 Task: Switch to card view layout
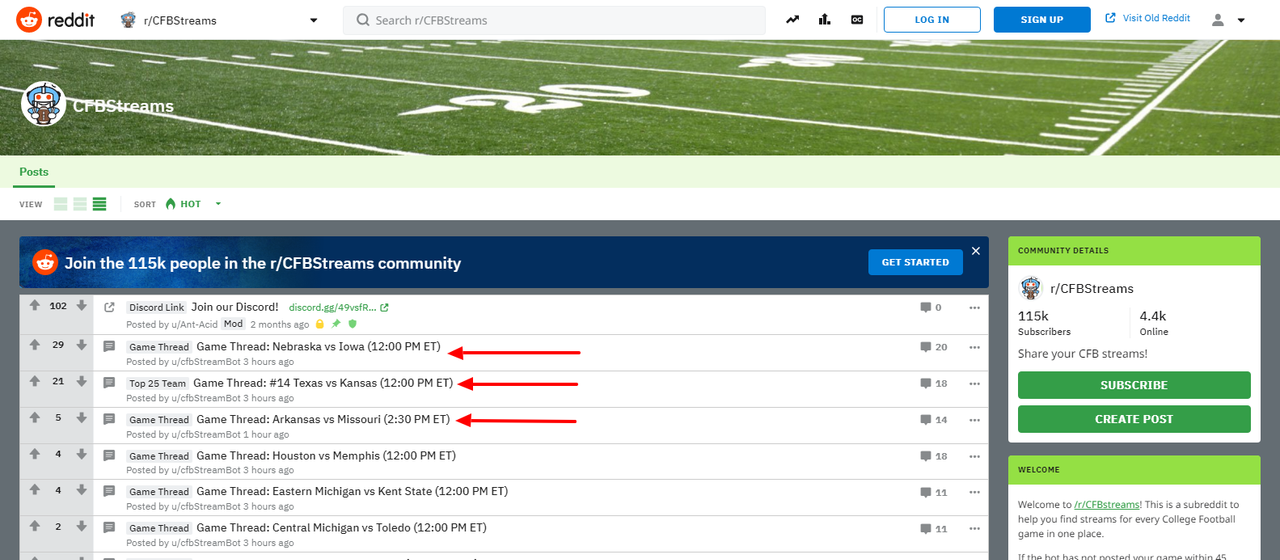[61, 204]
